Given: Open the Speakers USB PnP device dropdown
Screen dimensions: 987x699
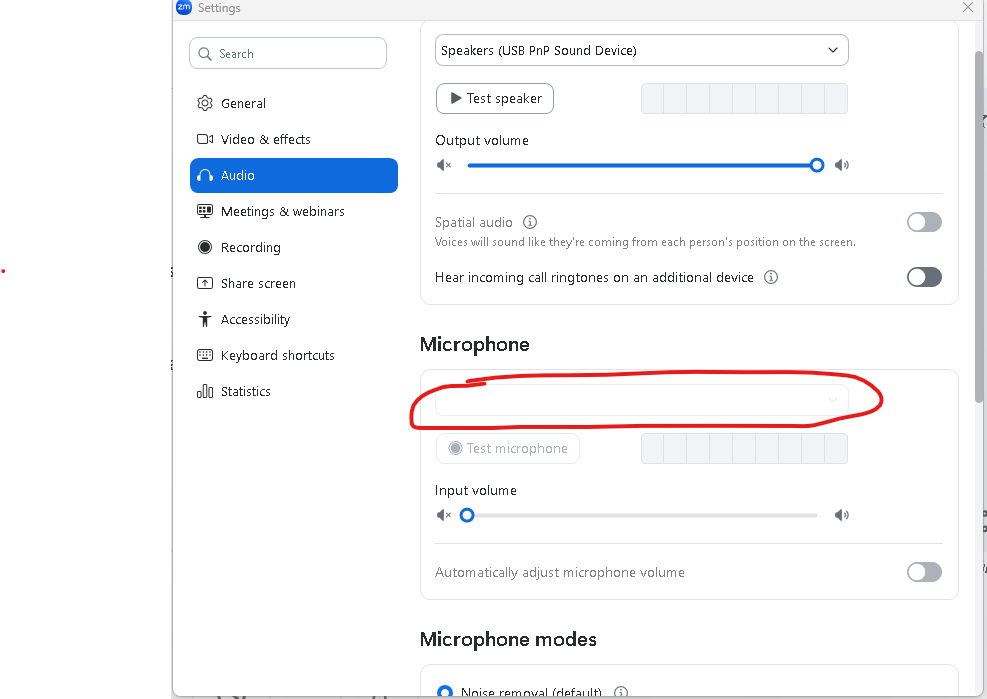Looking at the screenshot, I should coord(641,50).
